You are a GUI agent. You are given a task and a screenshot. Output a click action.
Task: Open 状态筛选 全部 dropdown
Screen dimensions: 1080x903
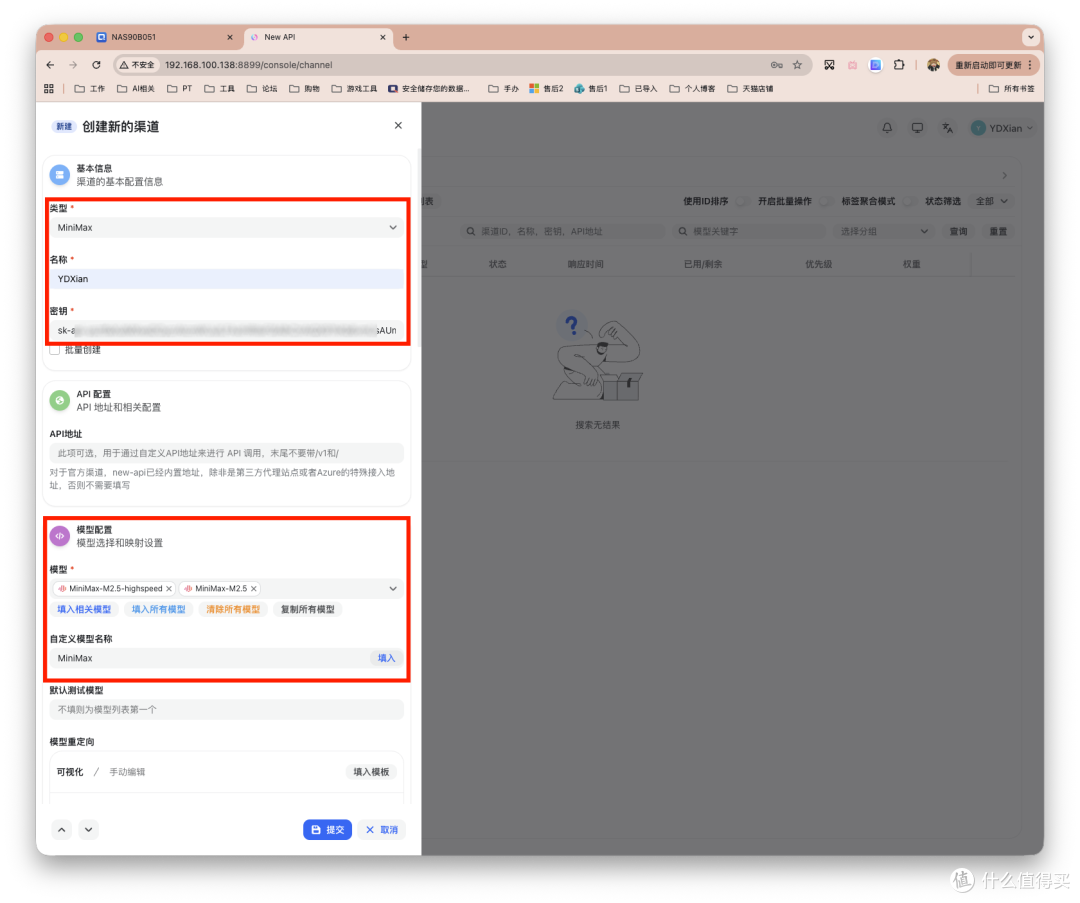(x=992, y=201)
